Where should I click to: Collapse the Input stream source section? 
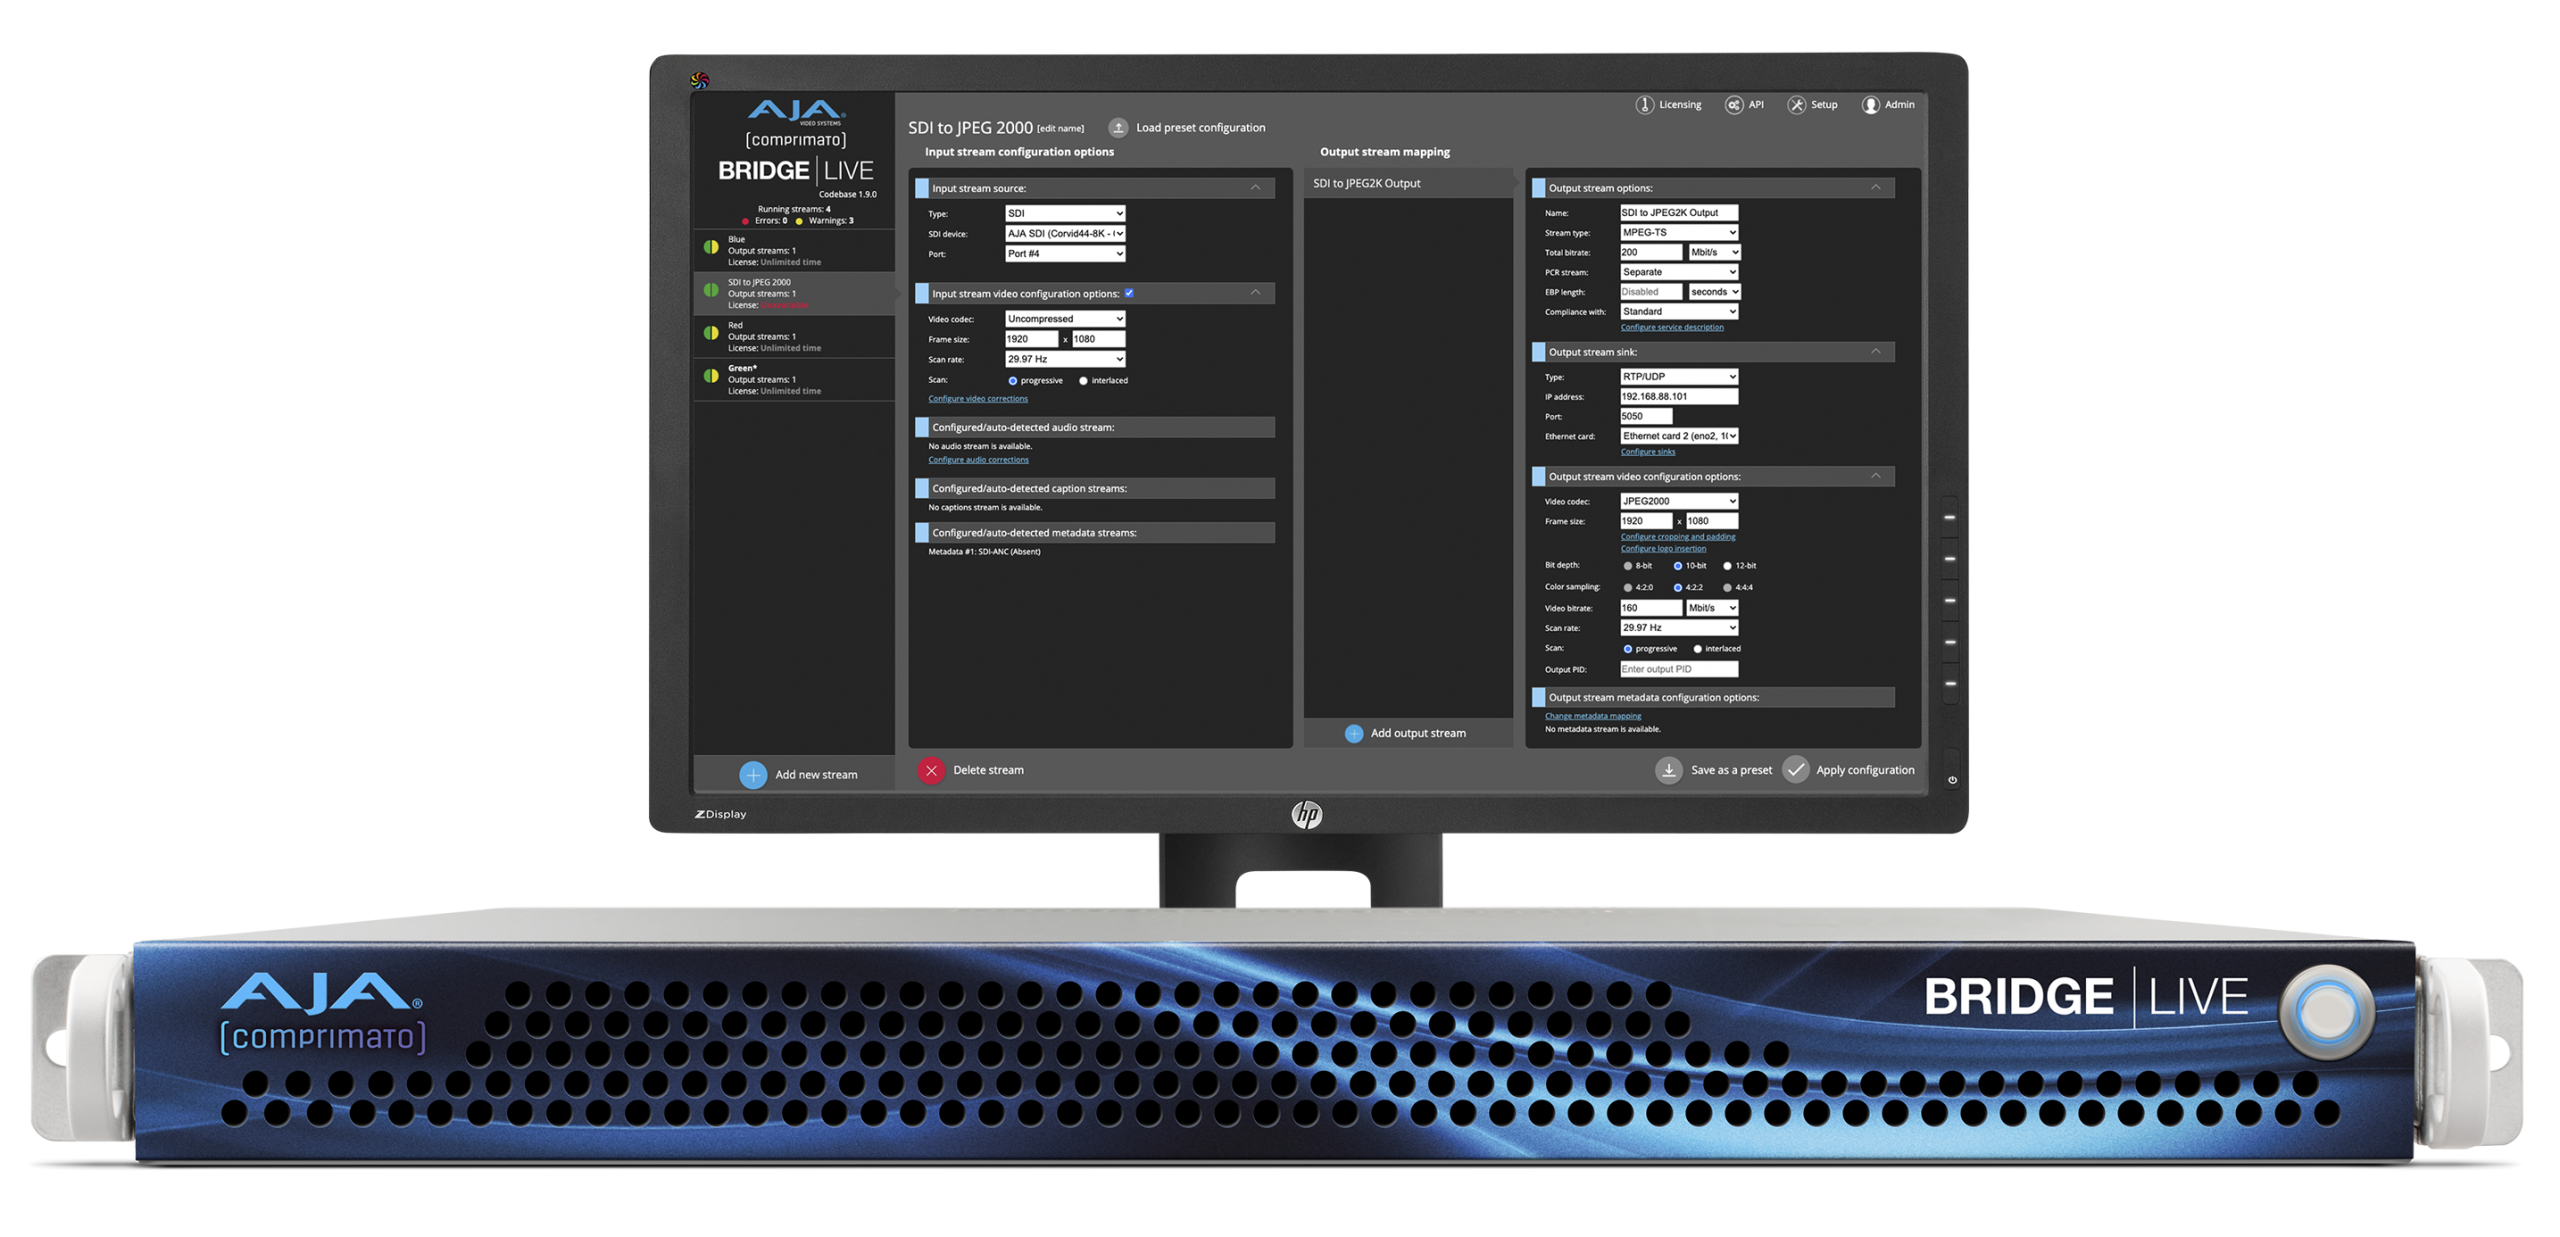click(x=1255, y=187)
